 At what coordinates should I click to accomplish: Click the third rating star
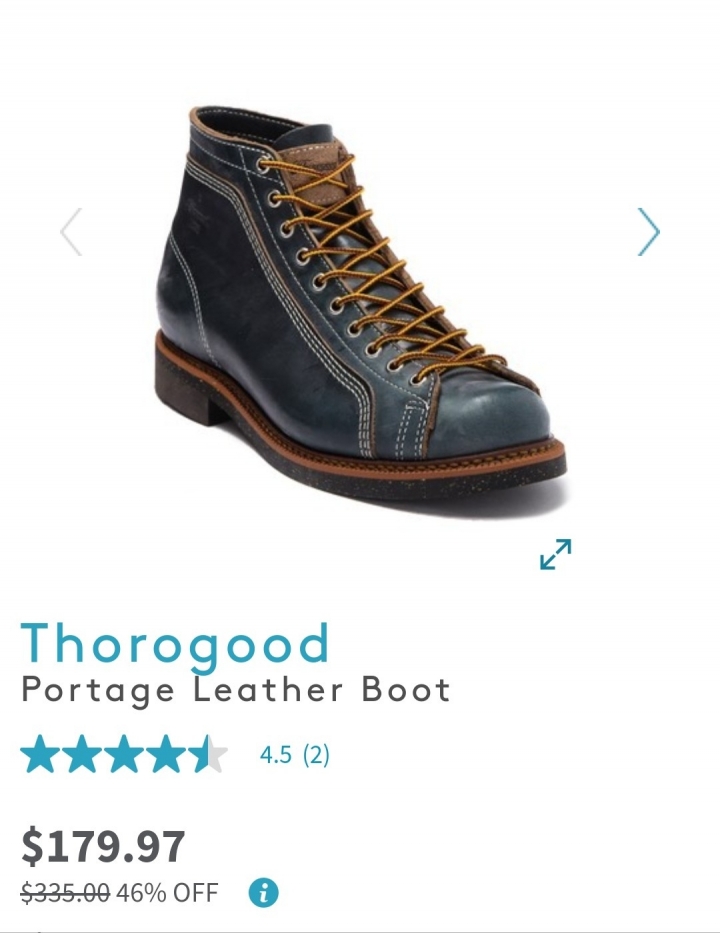(124, 754)
